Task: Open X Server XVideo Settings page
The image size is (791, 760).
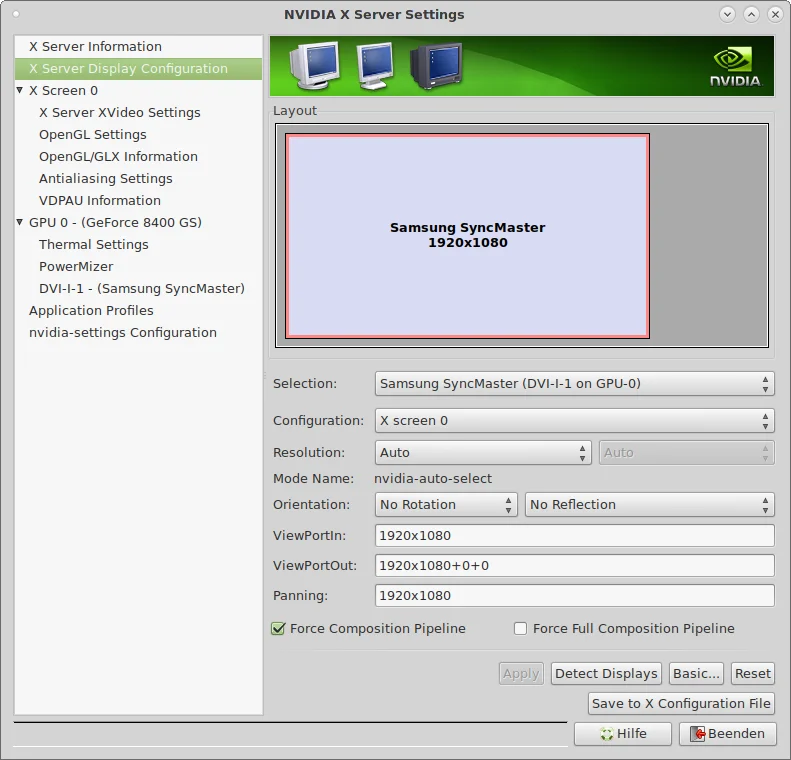Action: (120, 112)
